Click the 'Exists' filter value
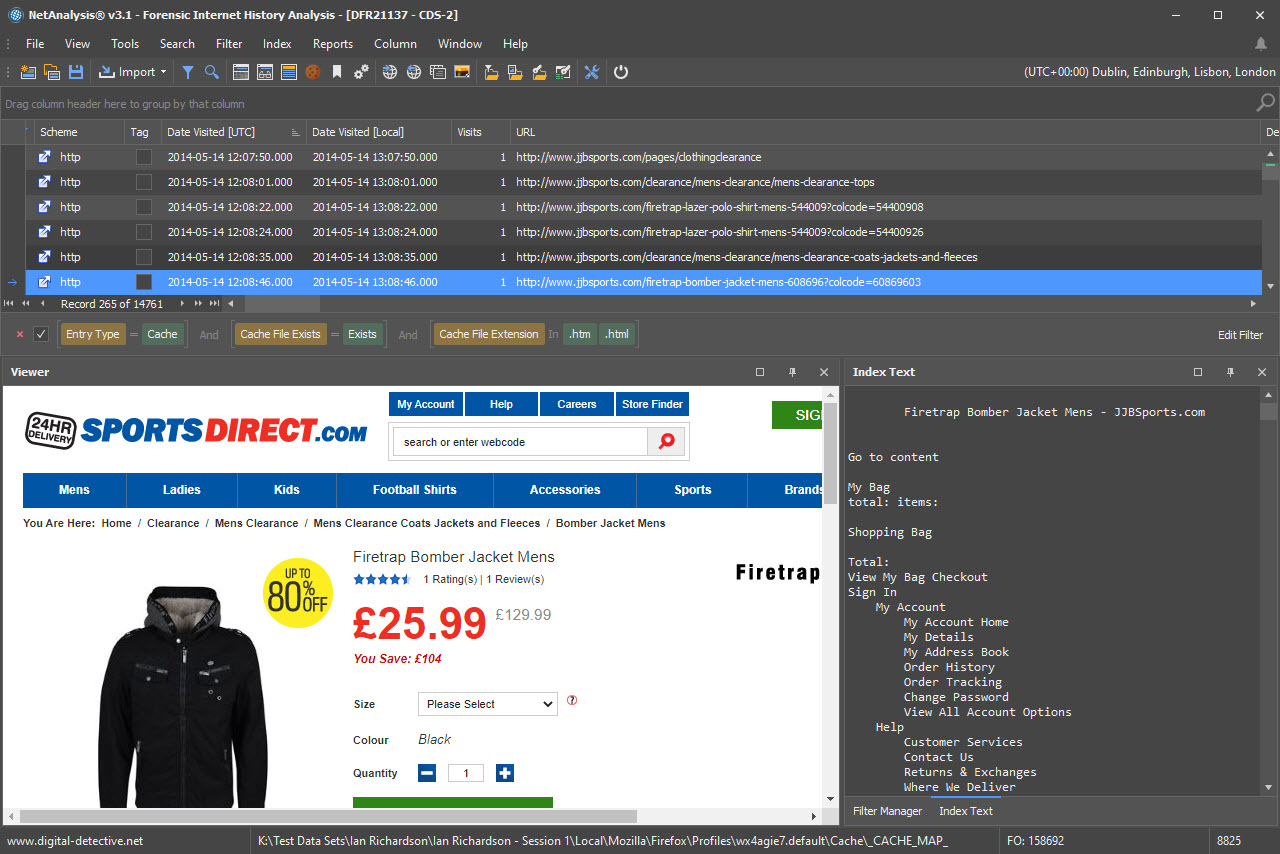This screenshot has height=854, width=1280. pos(362,334)
